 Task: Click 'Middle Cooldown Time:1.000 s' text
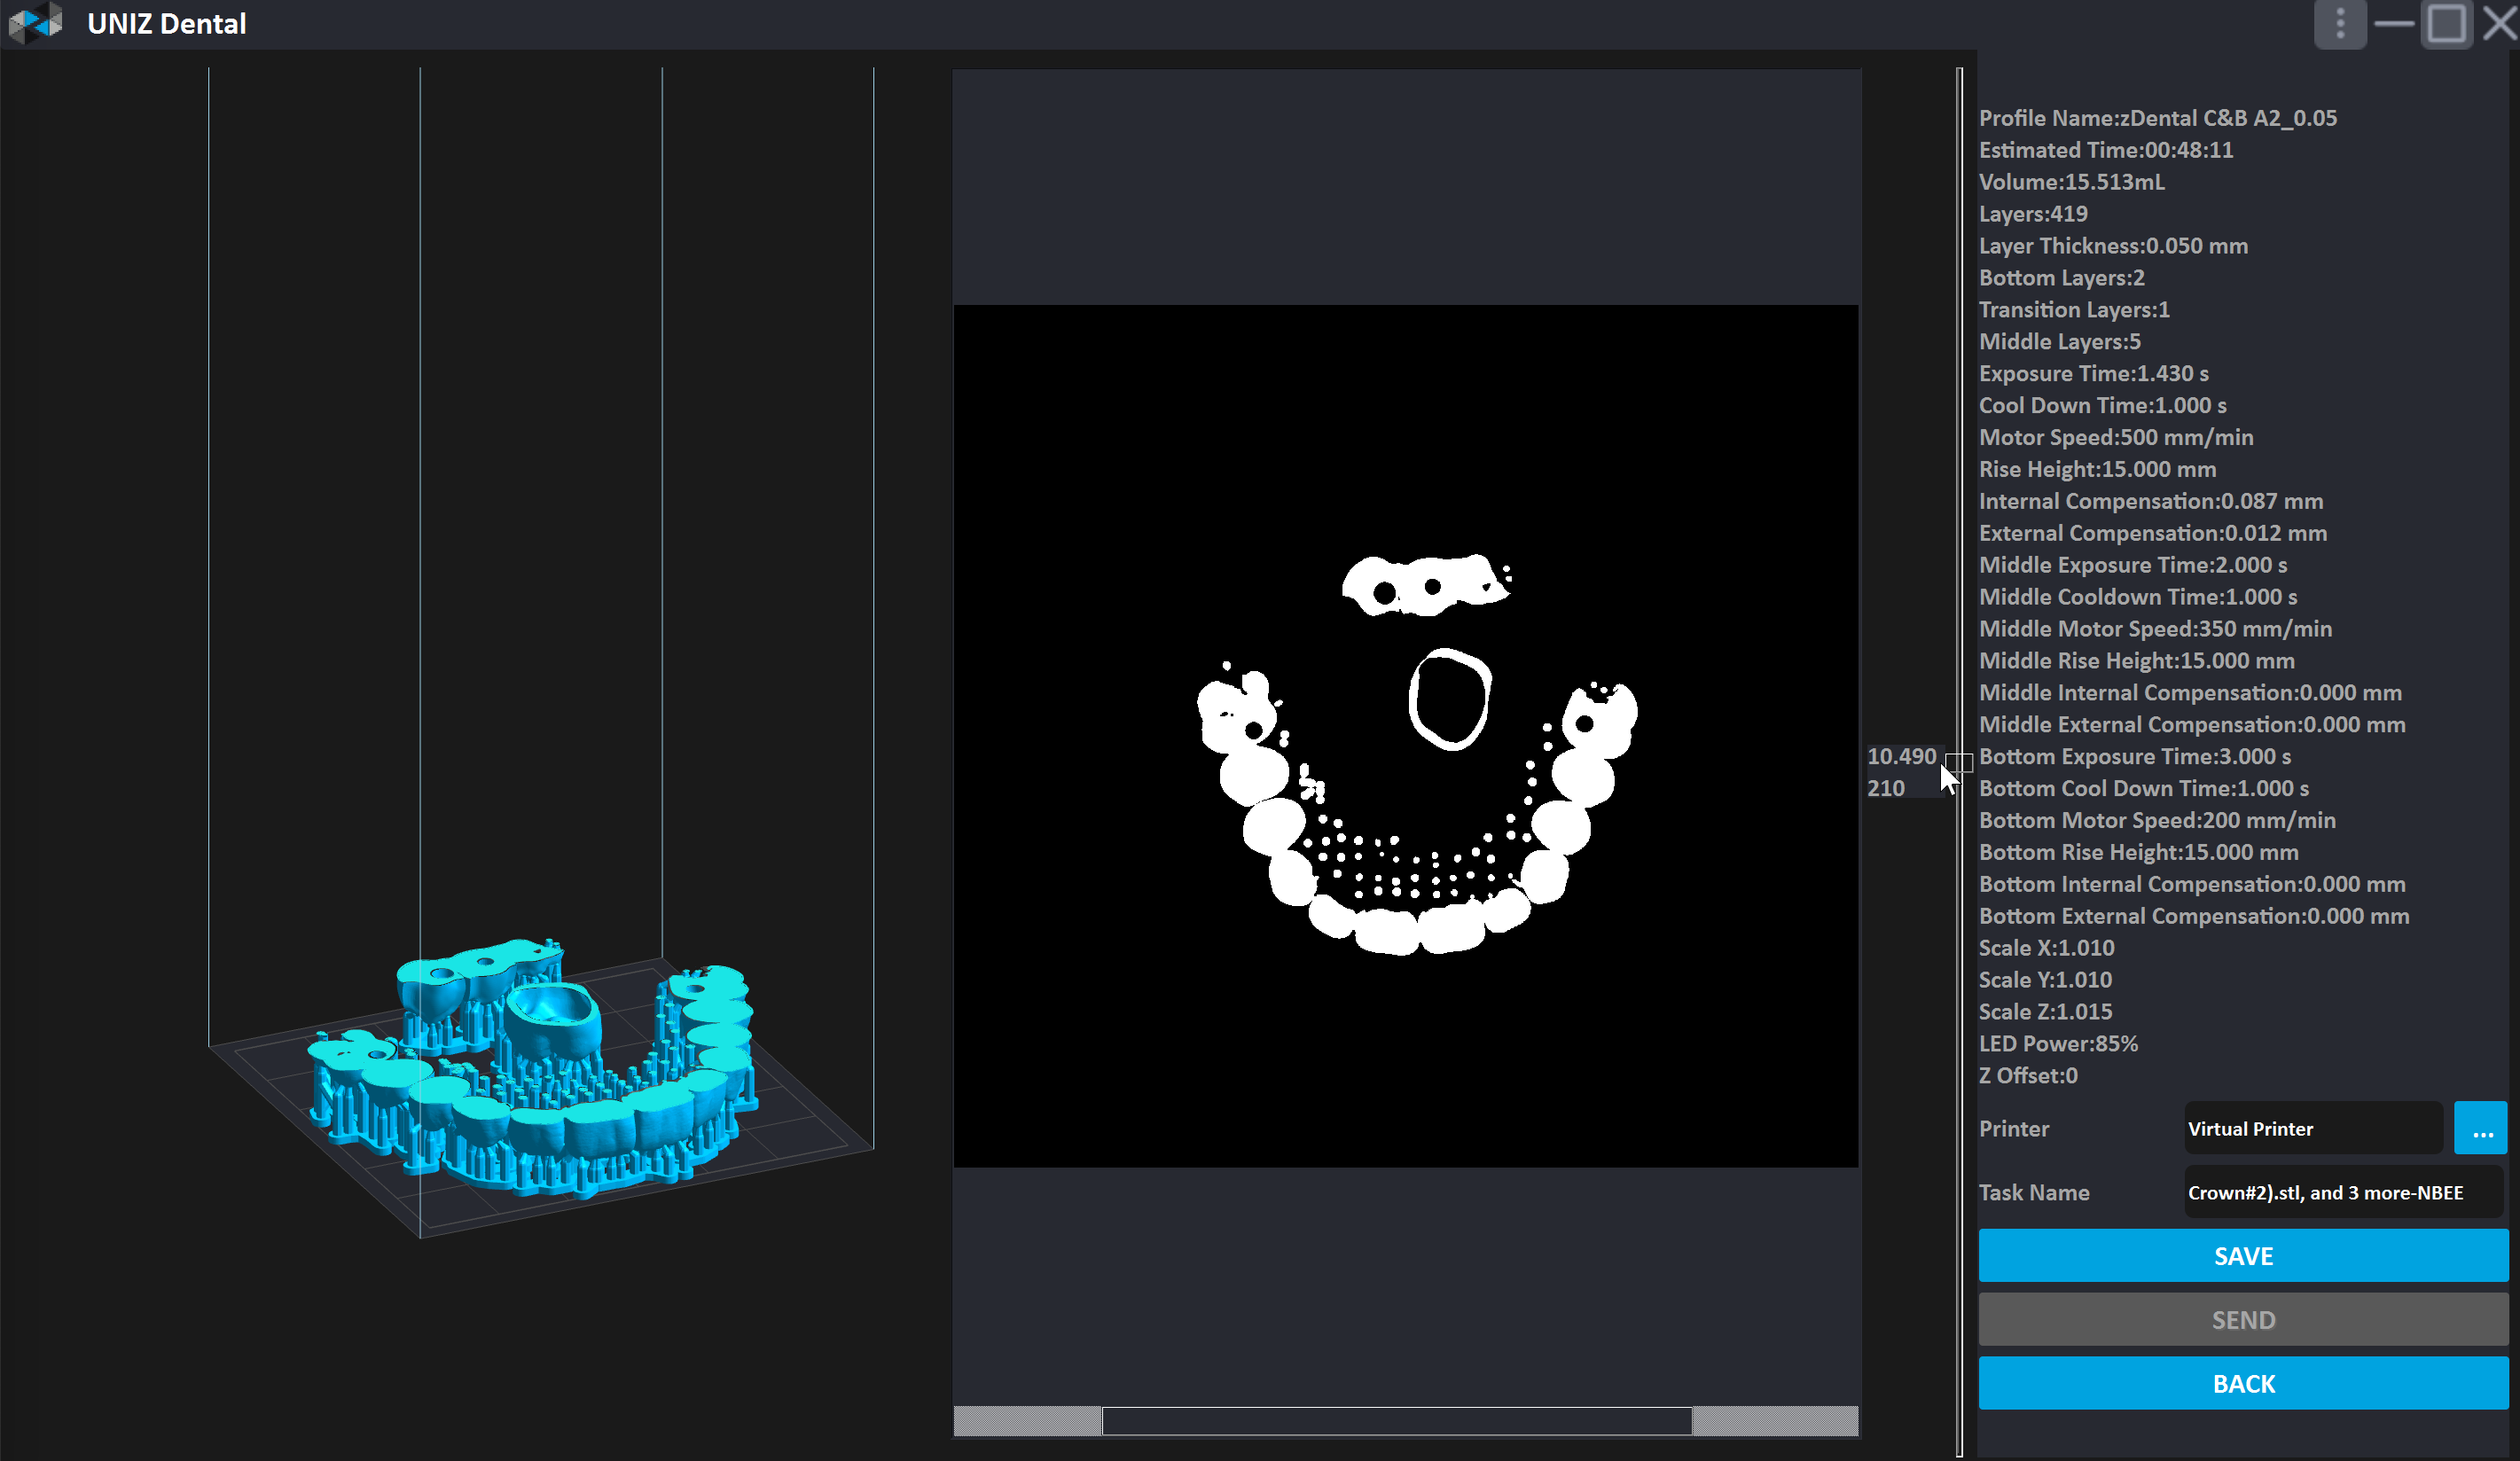click(2138, 597)
